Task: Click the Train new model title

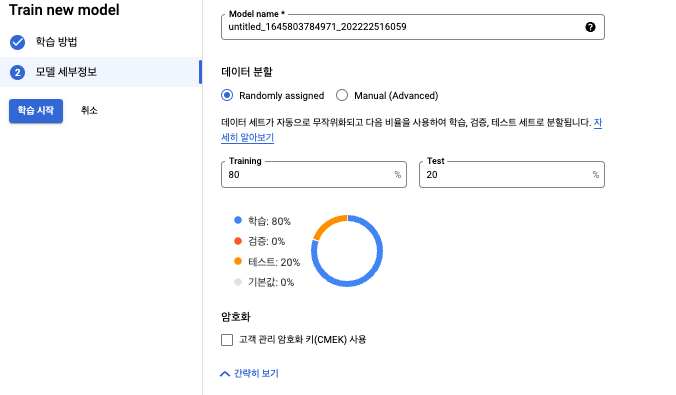Action: tap(64, 10)
